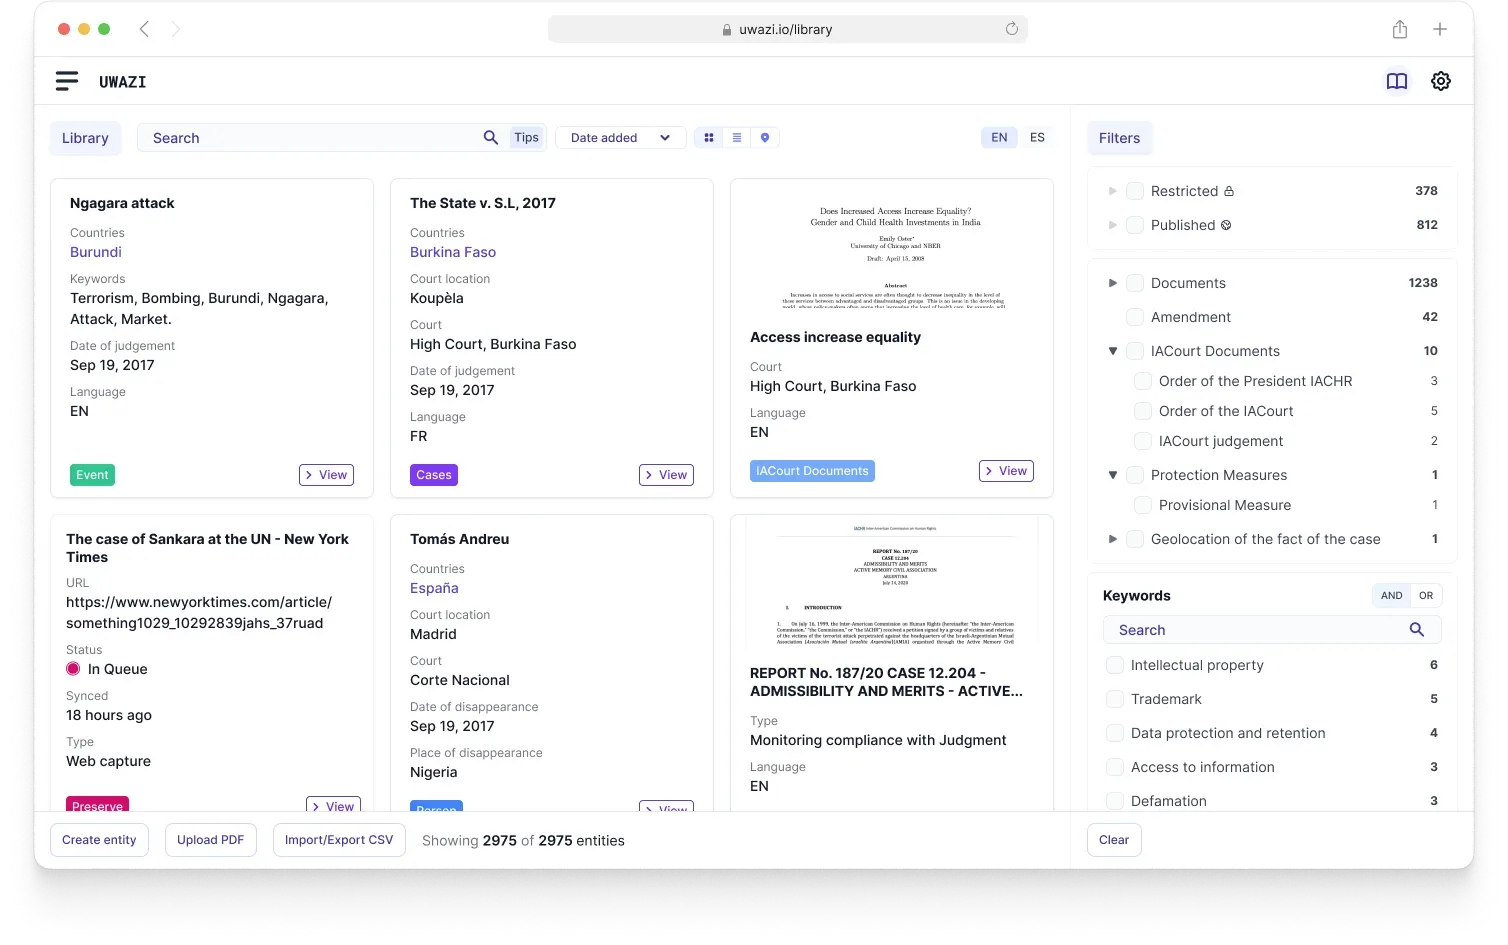This screenshot has height=945, width=1508.
Task: Switch to the list view icon
Action: pyautogui.click(x=736, y=137)
